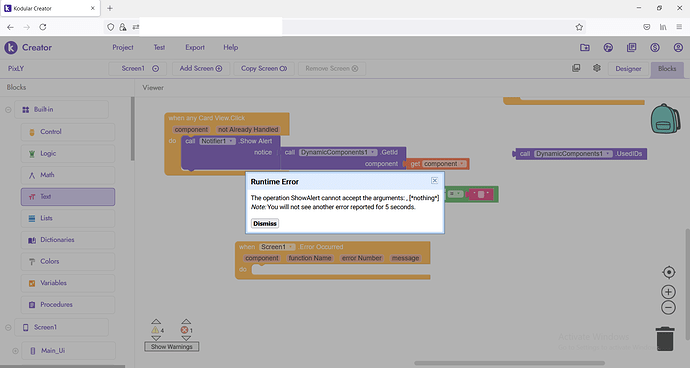Screen dimensions: 690x368
Task: Click the Show Warnings button
Action: pyautogui.click(x=172, y=347)
